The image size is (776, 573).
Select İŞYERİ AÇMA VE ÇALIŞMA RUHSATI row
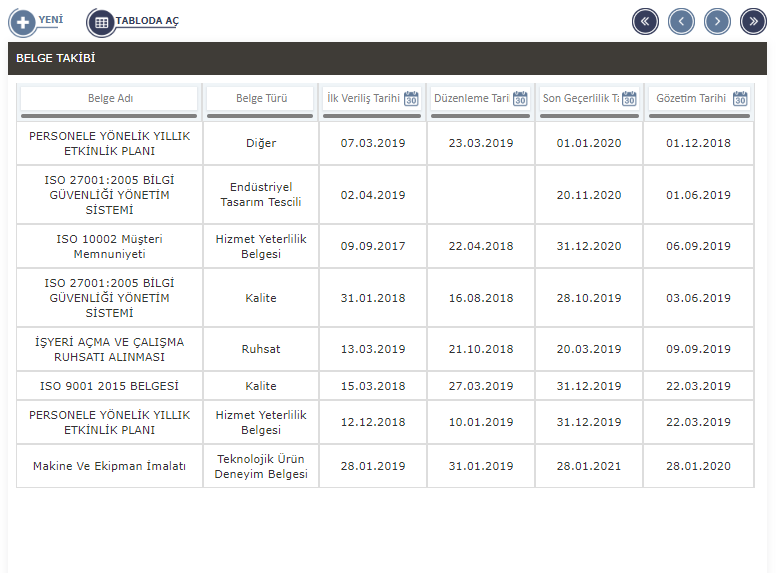click(x=110, y=349)
